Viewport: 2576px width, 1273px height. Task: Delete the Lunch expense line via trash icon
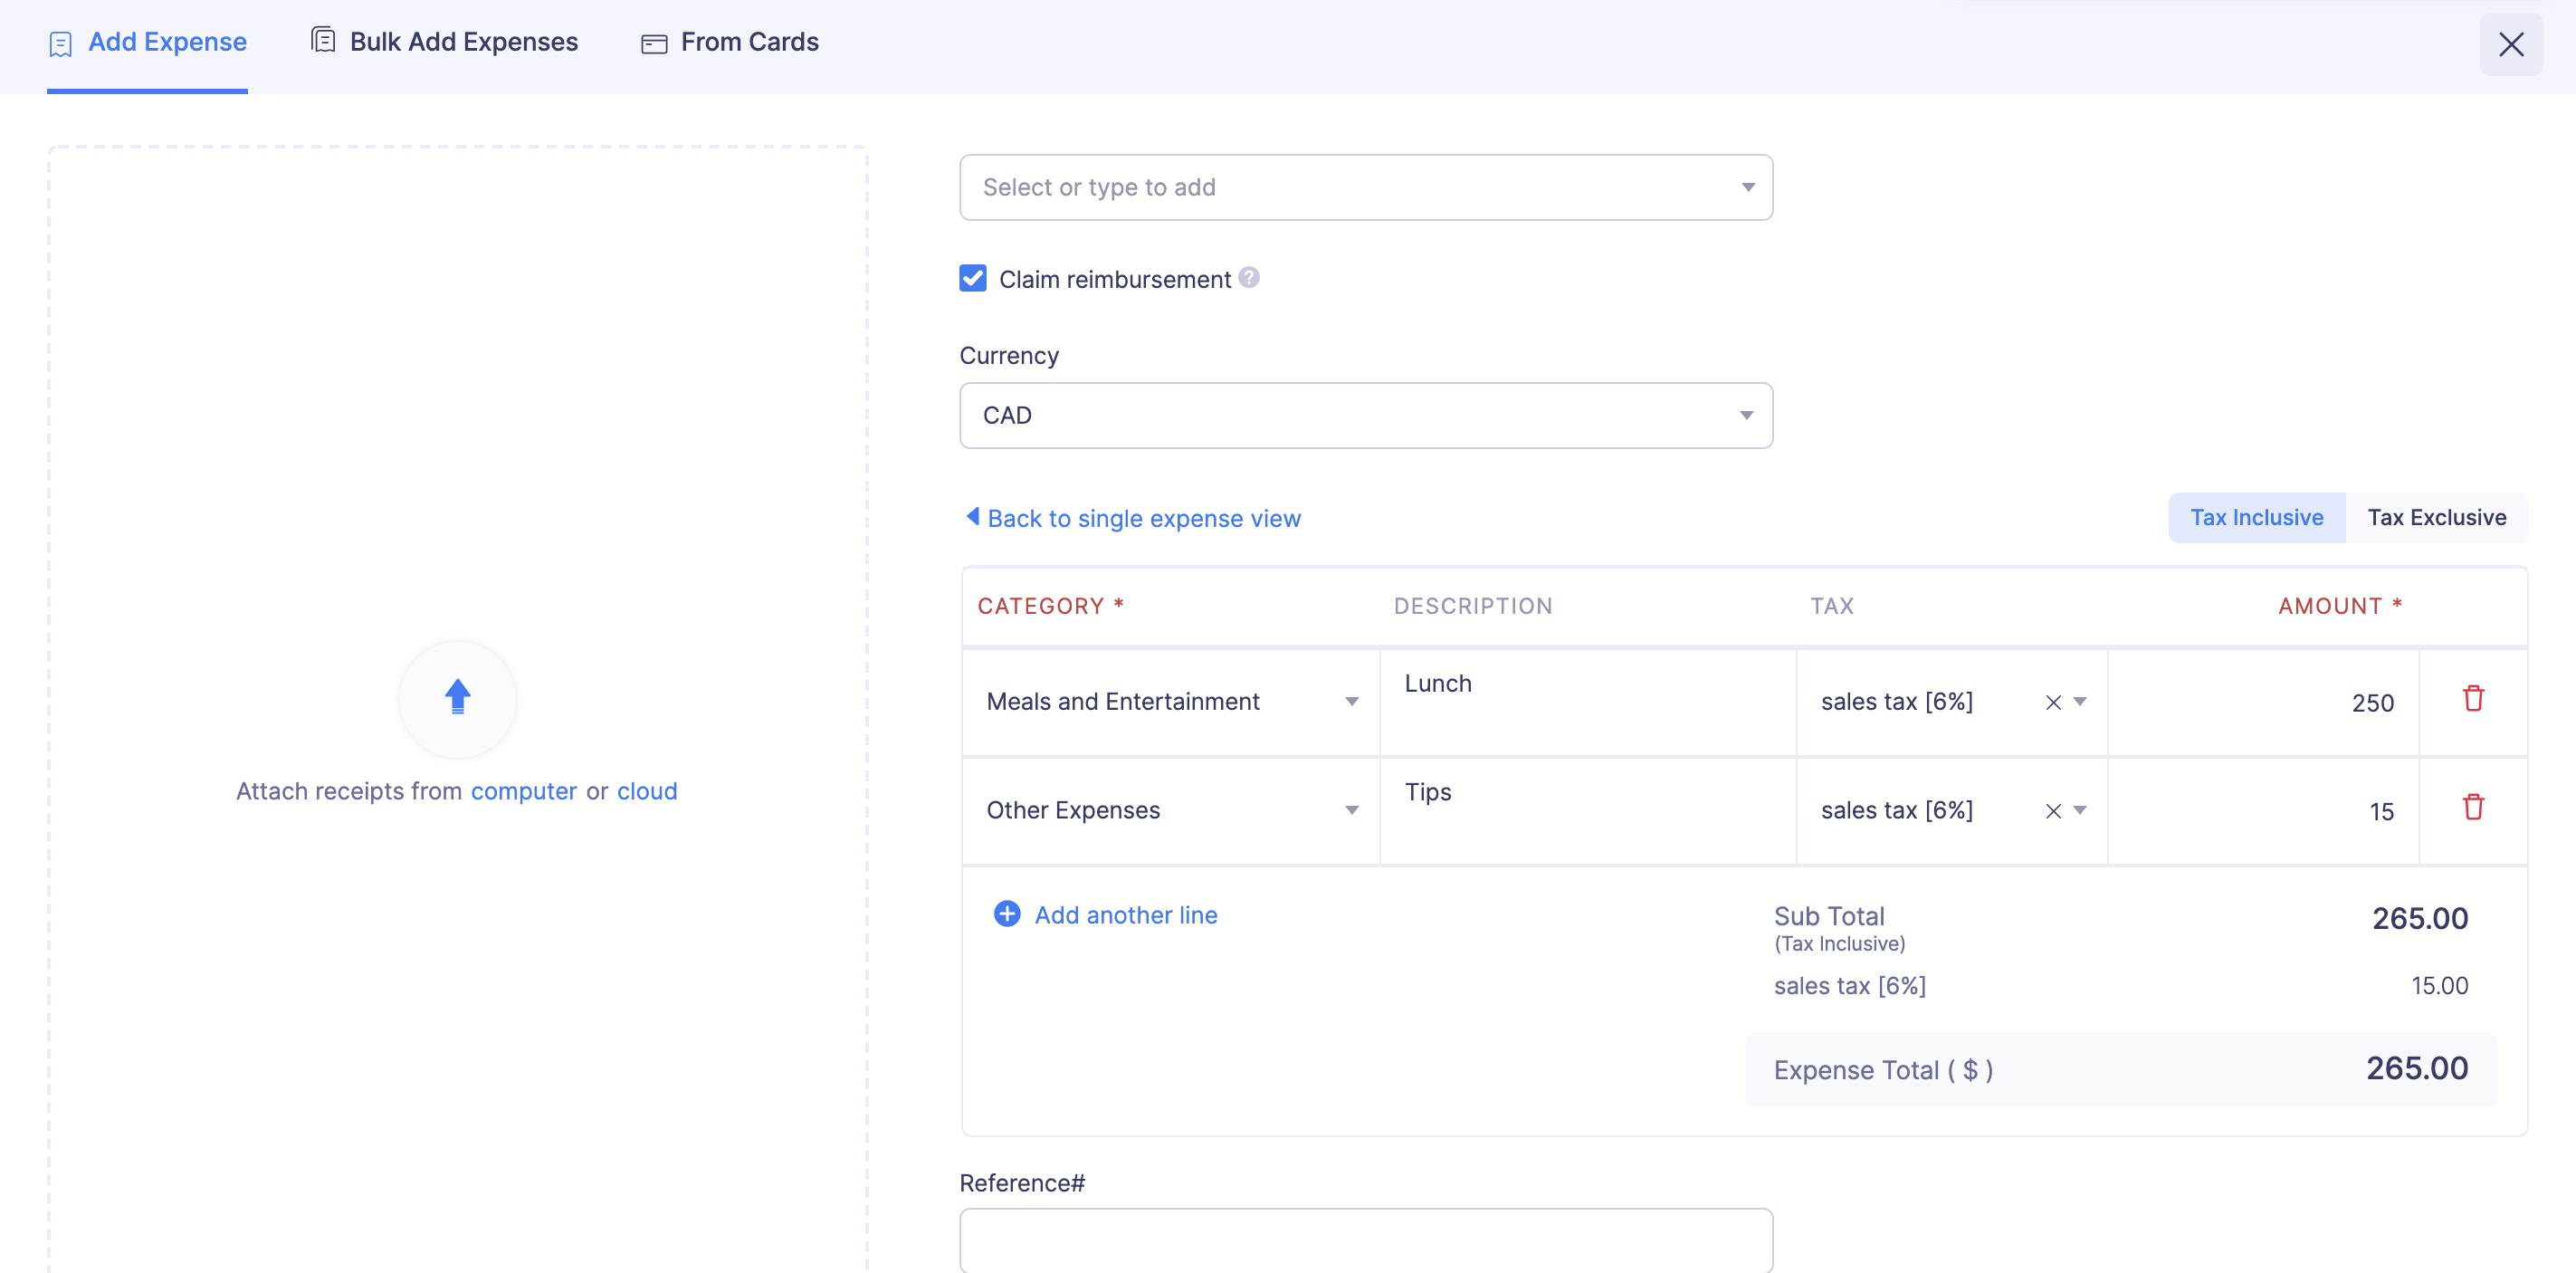[x=2474, y=699]
